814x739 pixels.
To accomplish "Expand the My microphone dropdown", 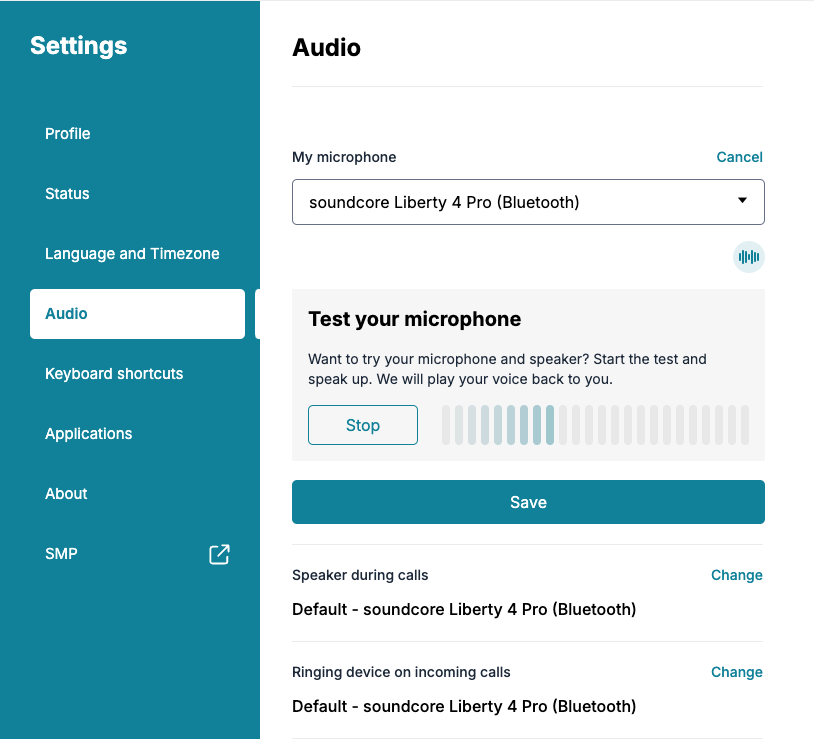I will 528,202.
